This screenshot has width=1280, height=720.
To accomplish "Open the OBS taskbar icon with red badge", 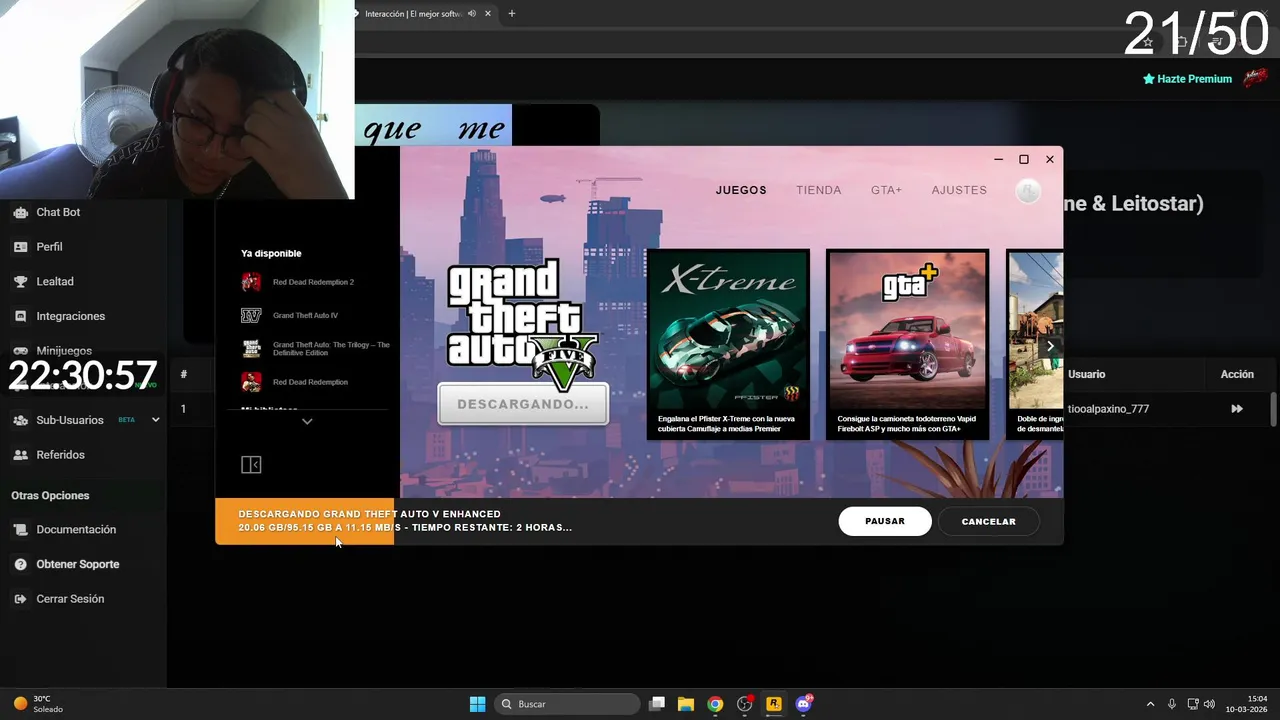I will tap(745, 704).
